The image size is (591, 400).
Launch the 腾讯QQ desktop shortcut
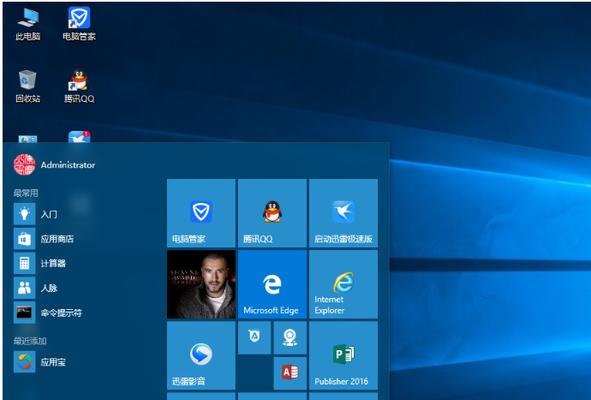79,87
